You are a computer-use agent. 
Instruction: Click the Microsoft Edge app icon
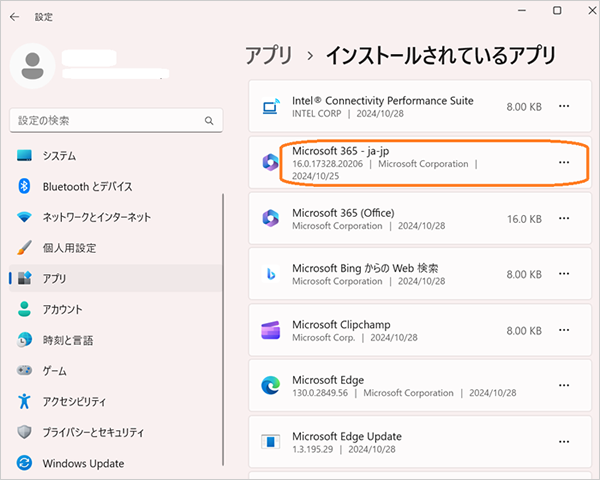[x=271, y=385]
